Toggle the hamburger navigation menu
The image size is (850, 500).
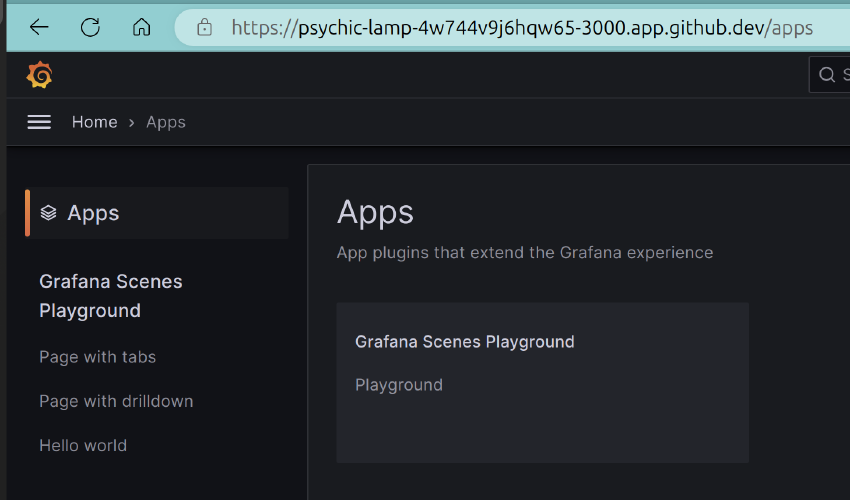(39, 122)
